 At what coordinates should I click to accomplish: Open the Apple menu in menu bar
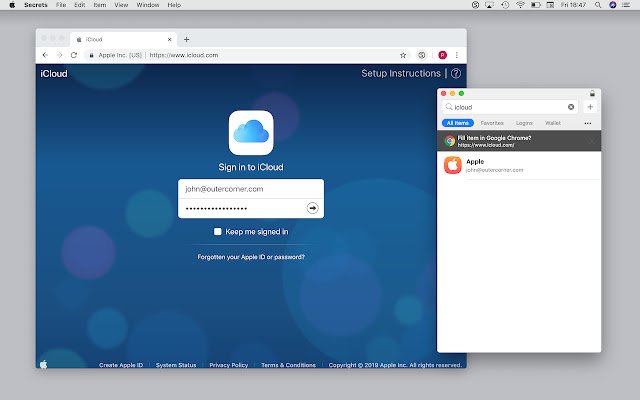point(12,5)
